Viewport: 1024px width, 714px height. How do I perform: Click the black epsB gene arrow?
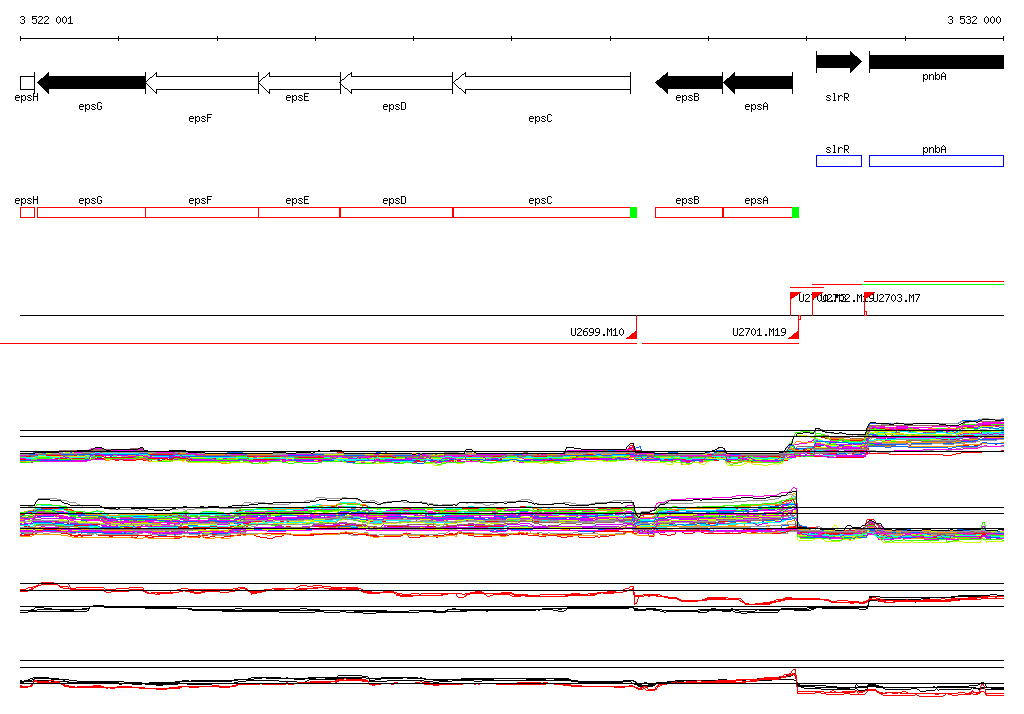tap(689, 82)
